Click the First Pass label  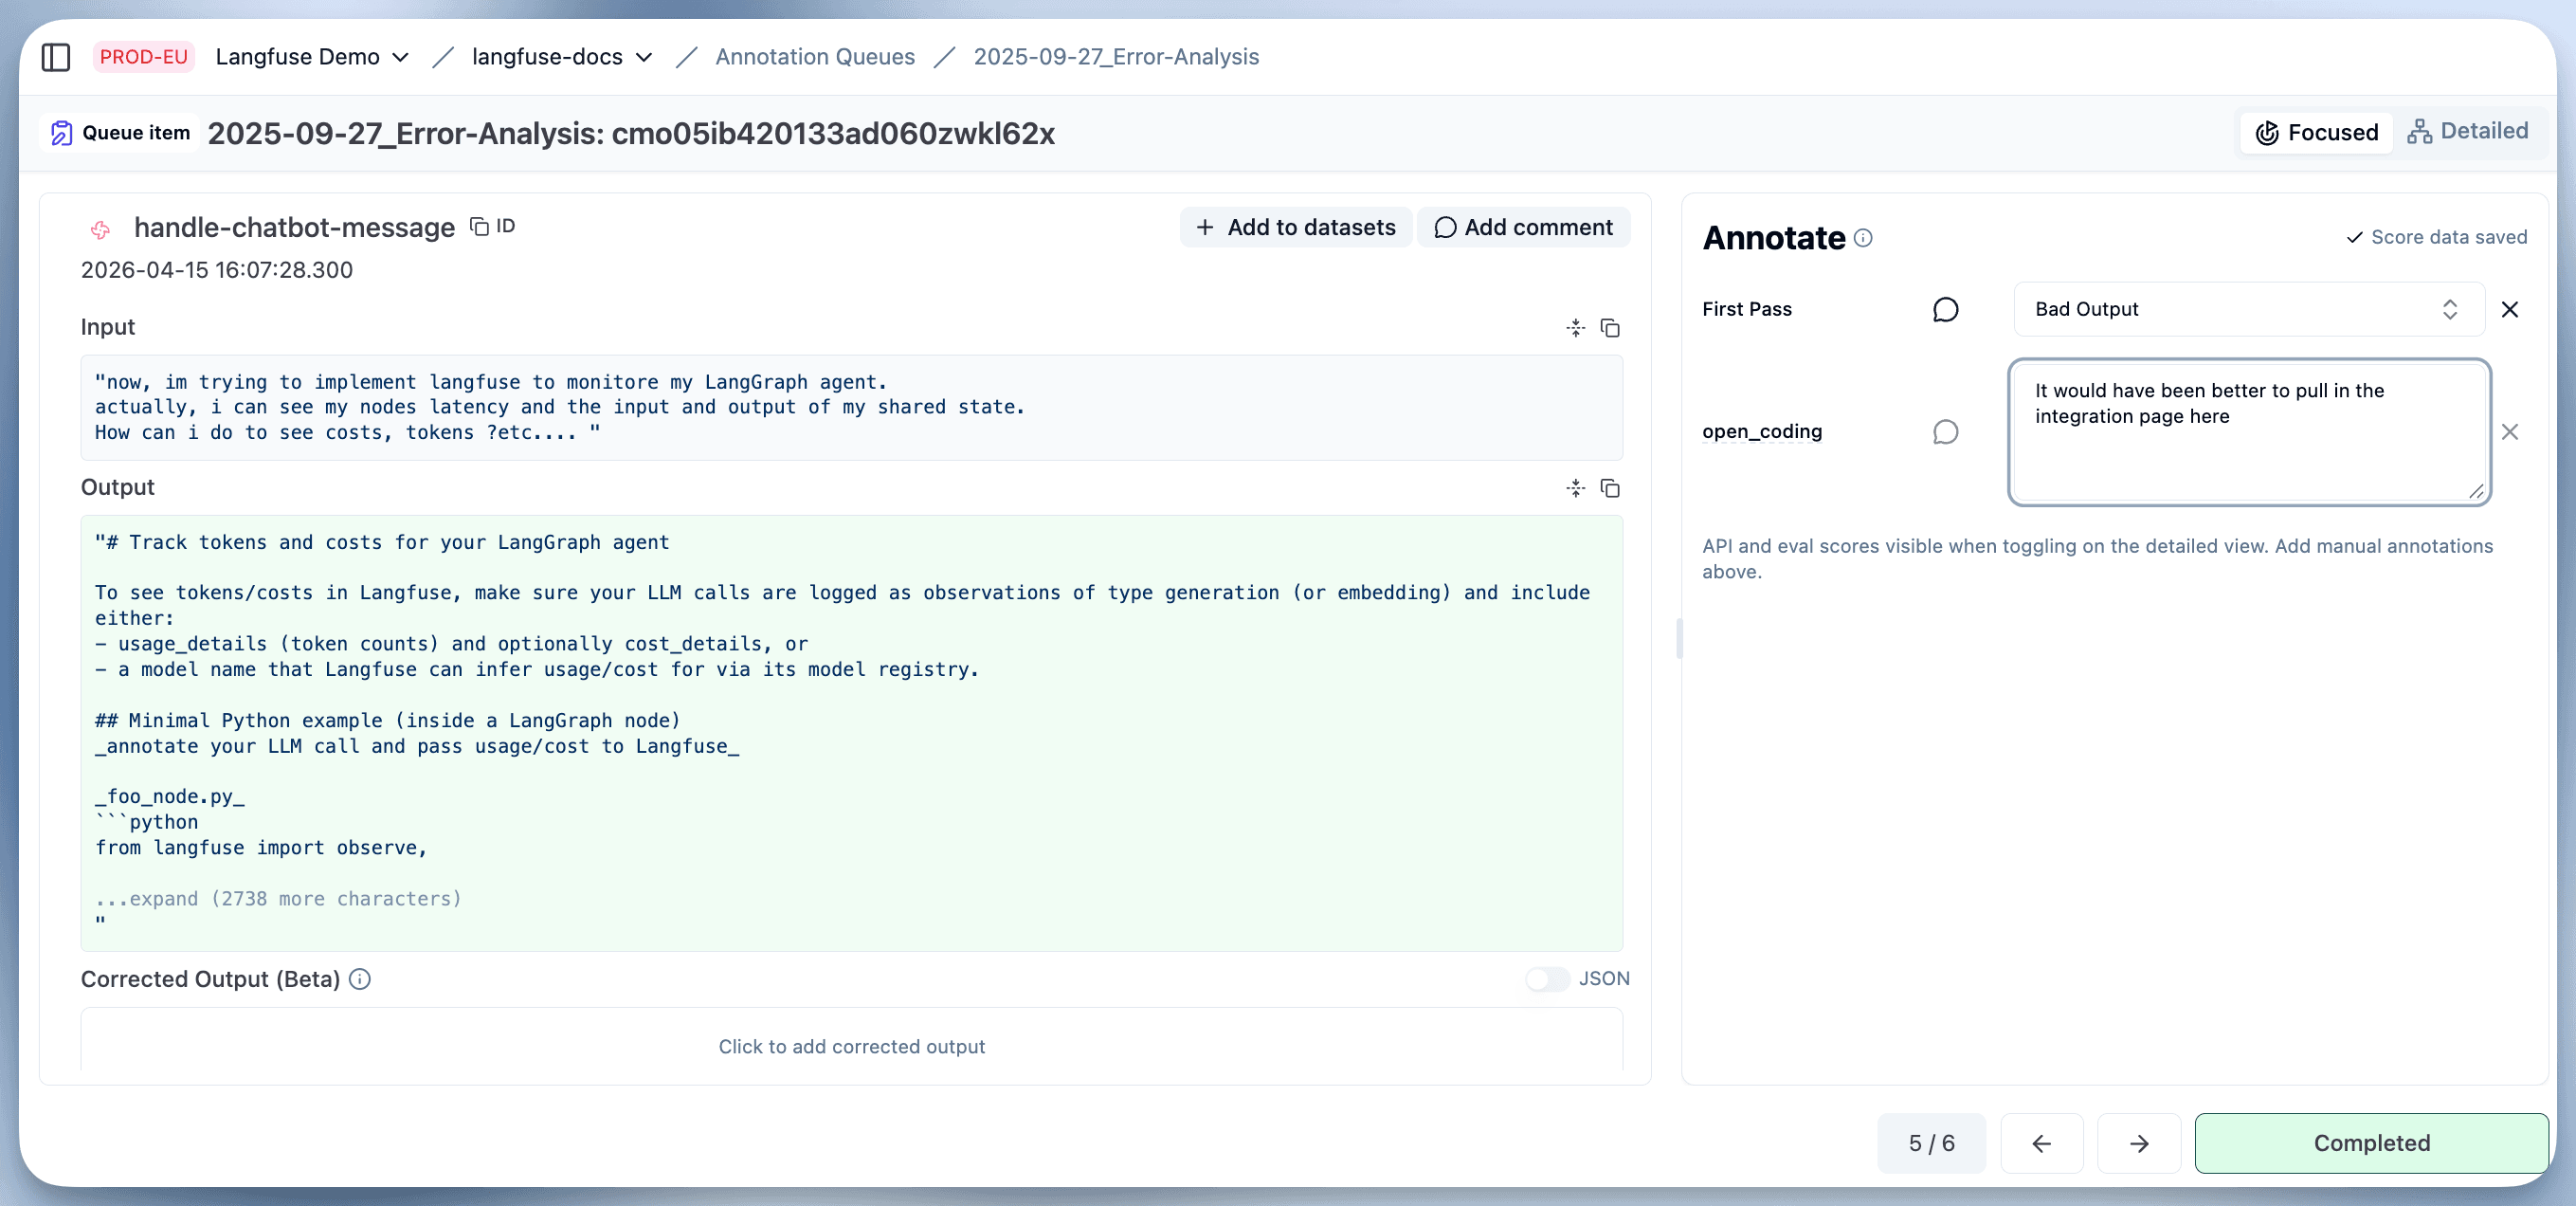click(1747, 309)
